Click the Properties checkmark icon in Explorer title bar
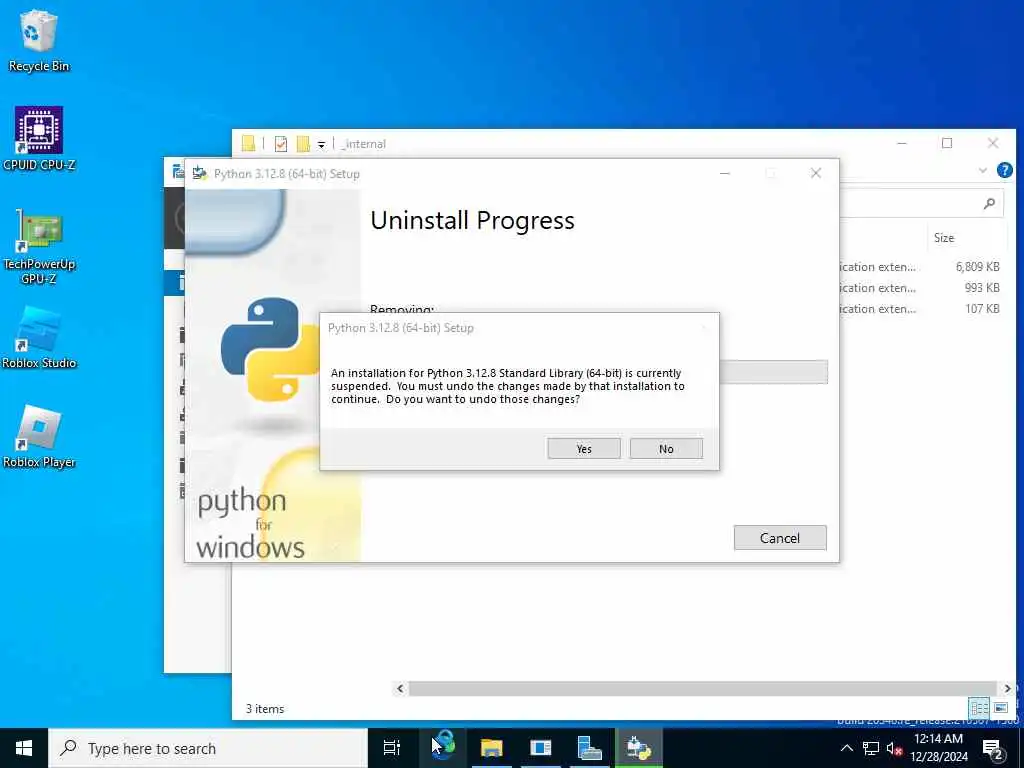Viewport: 1024px width, 768px height. pos(281,144)
